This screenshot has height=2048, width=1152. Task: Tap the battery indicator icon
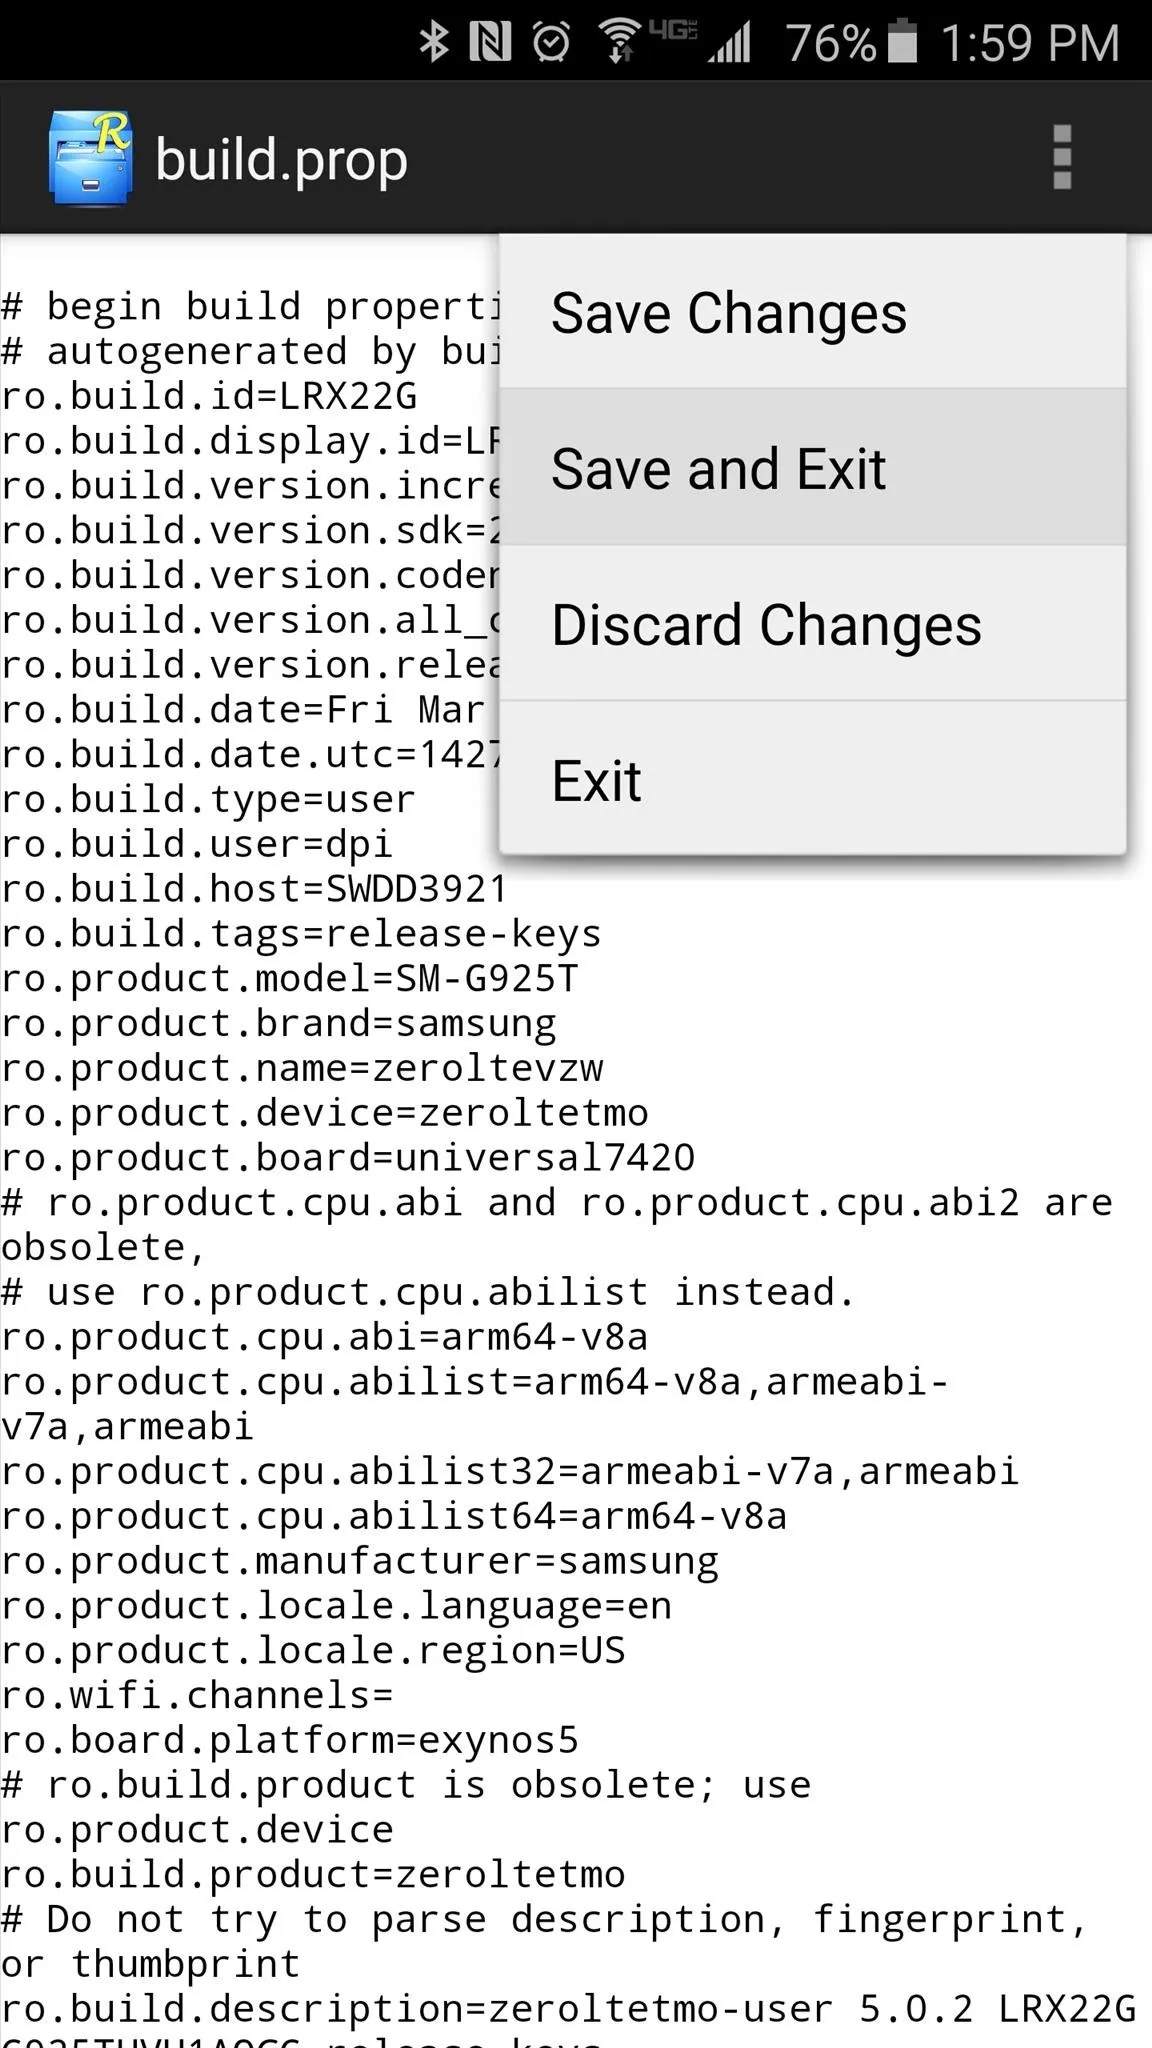click(902, 42)
